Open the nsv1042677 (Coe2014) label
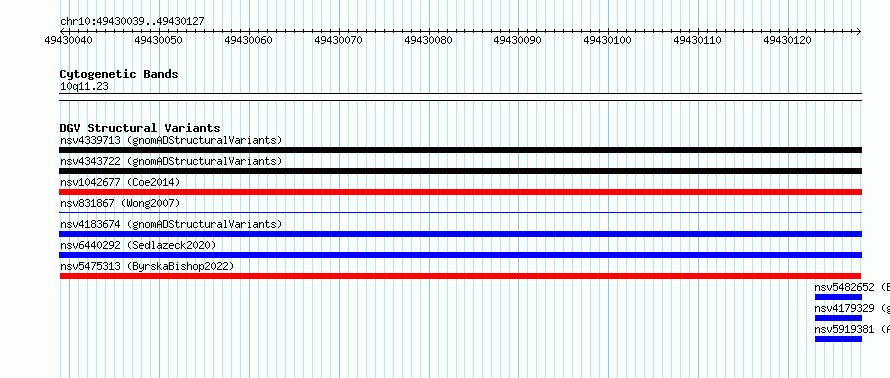The height and width of the screenshot is (378, 890). pyautogui.click(x=120, y=182)
